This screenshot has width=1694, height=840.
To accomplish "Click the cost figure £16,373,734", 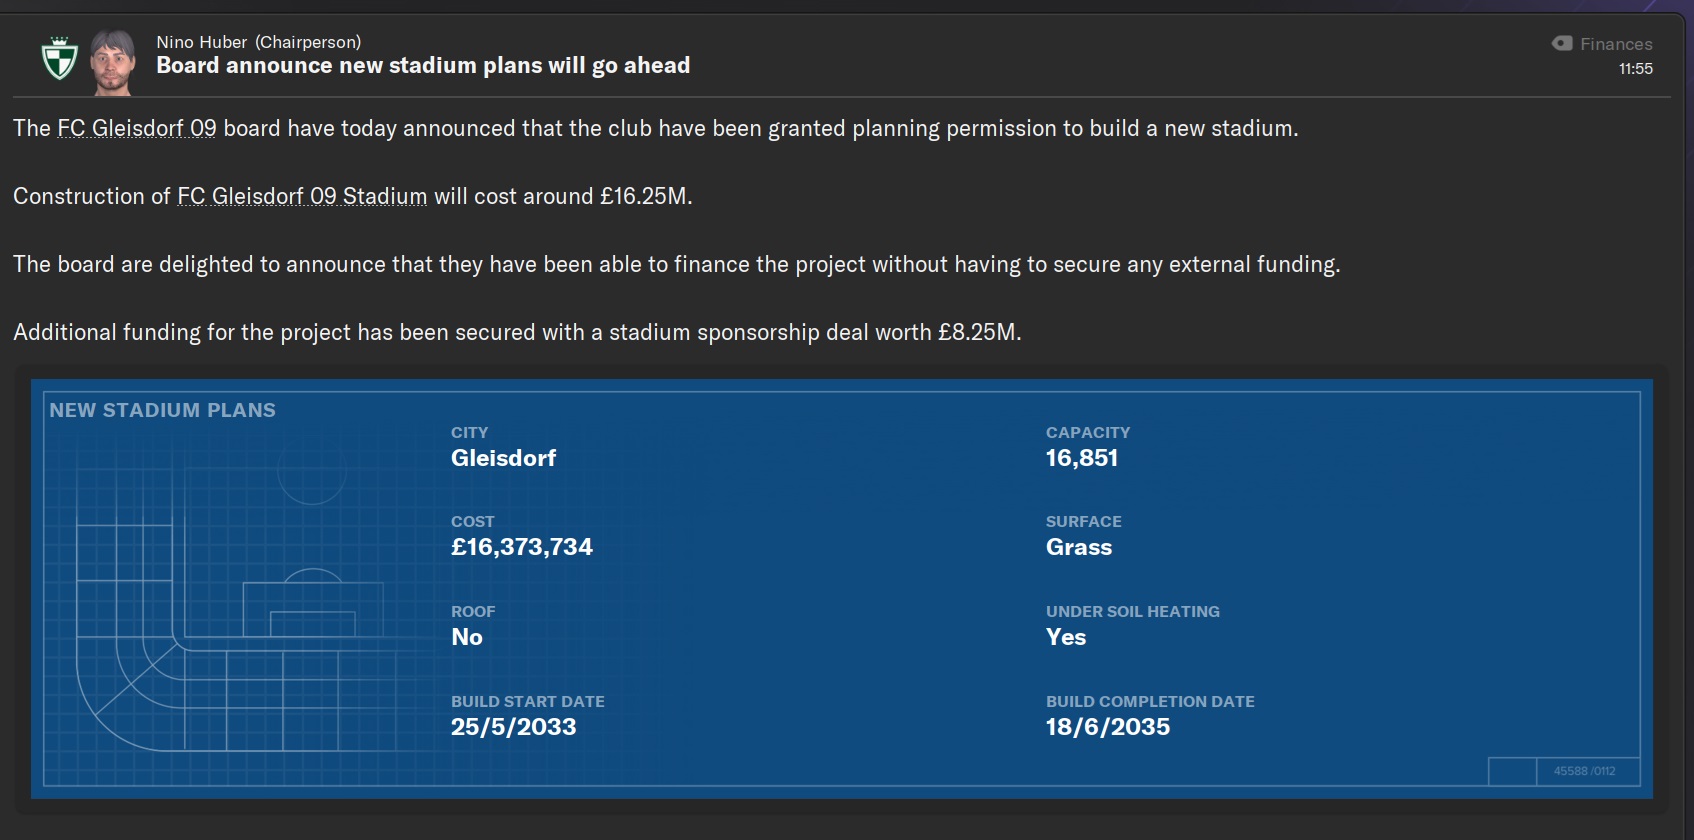I will coord(521,547).
